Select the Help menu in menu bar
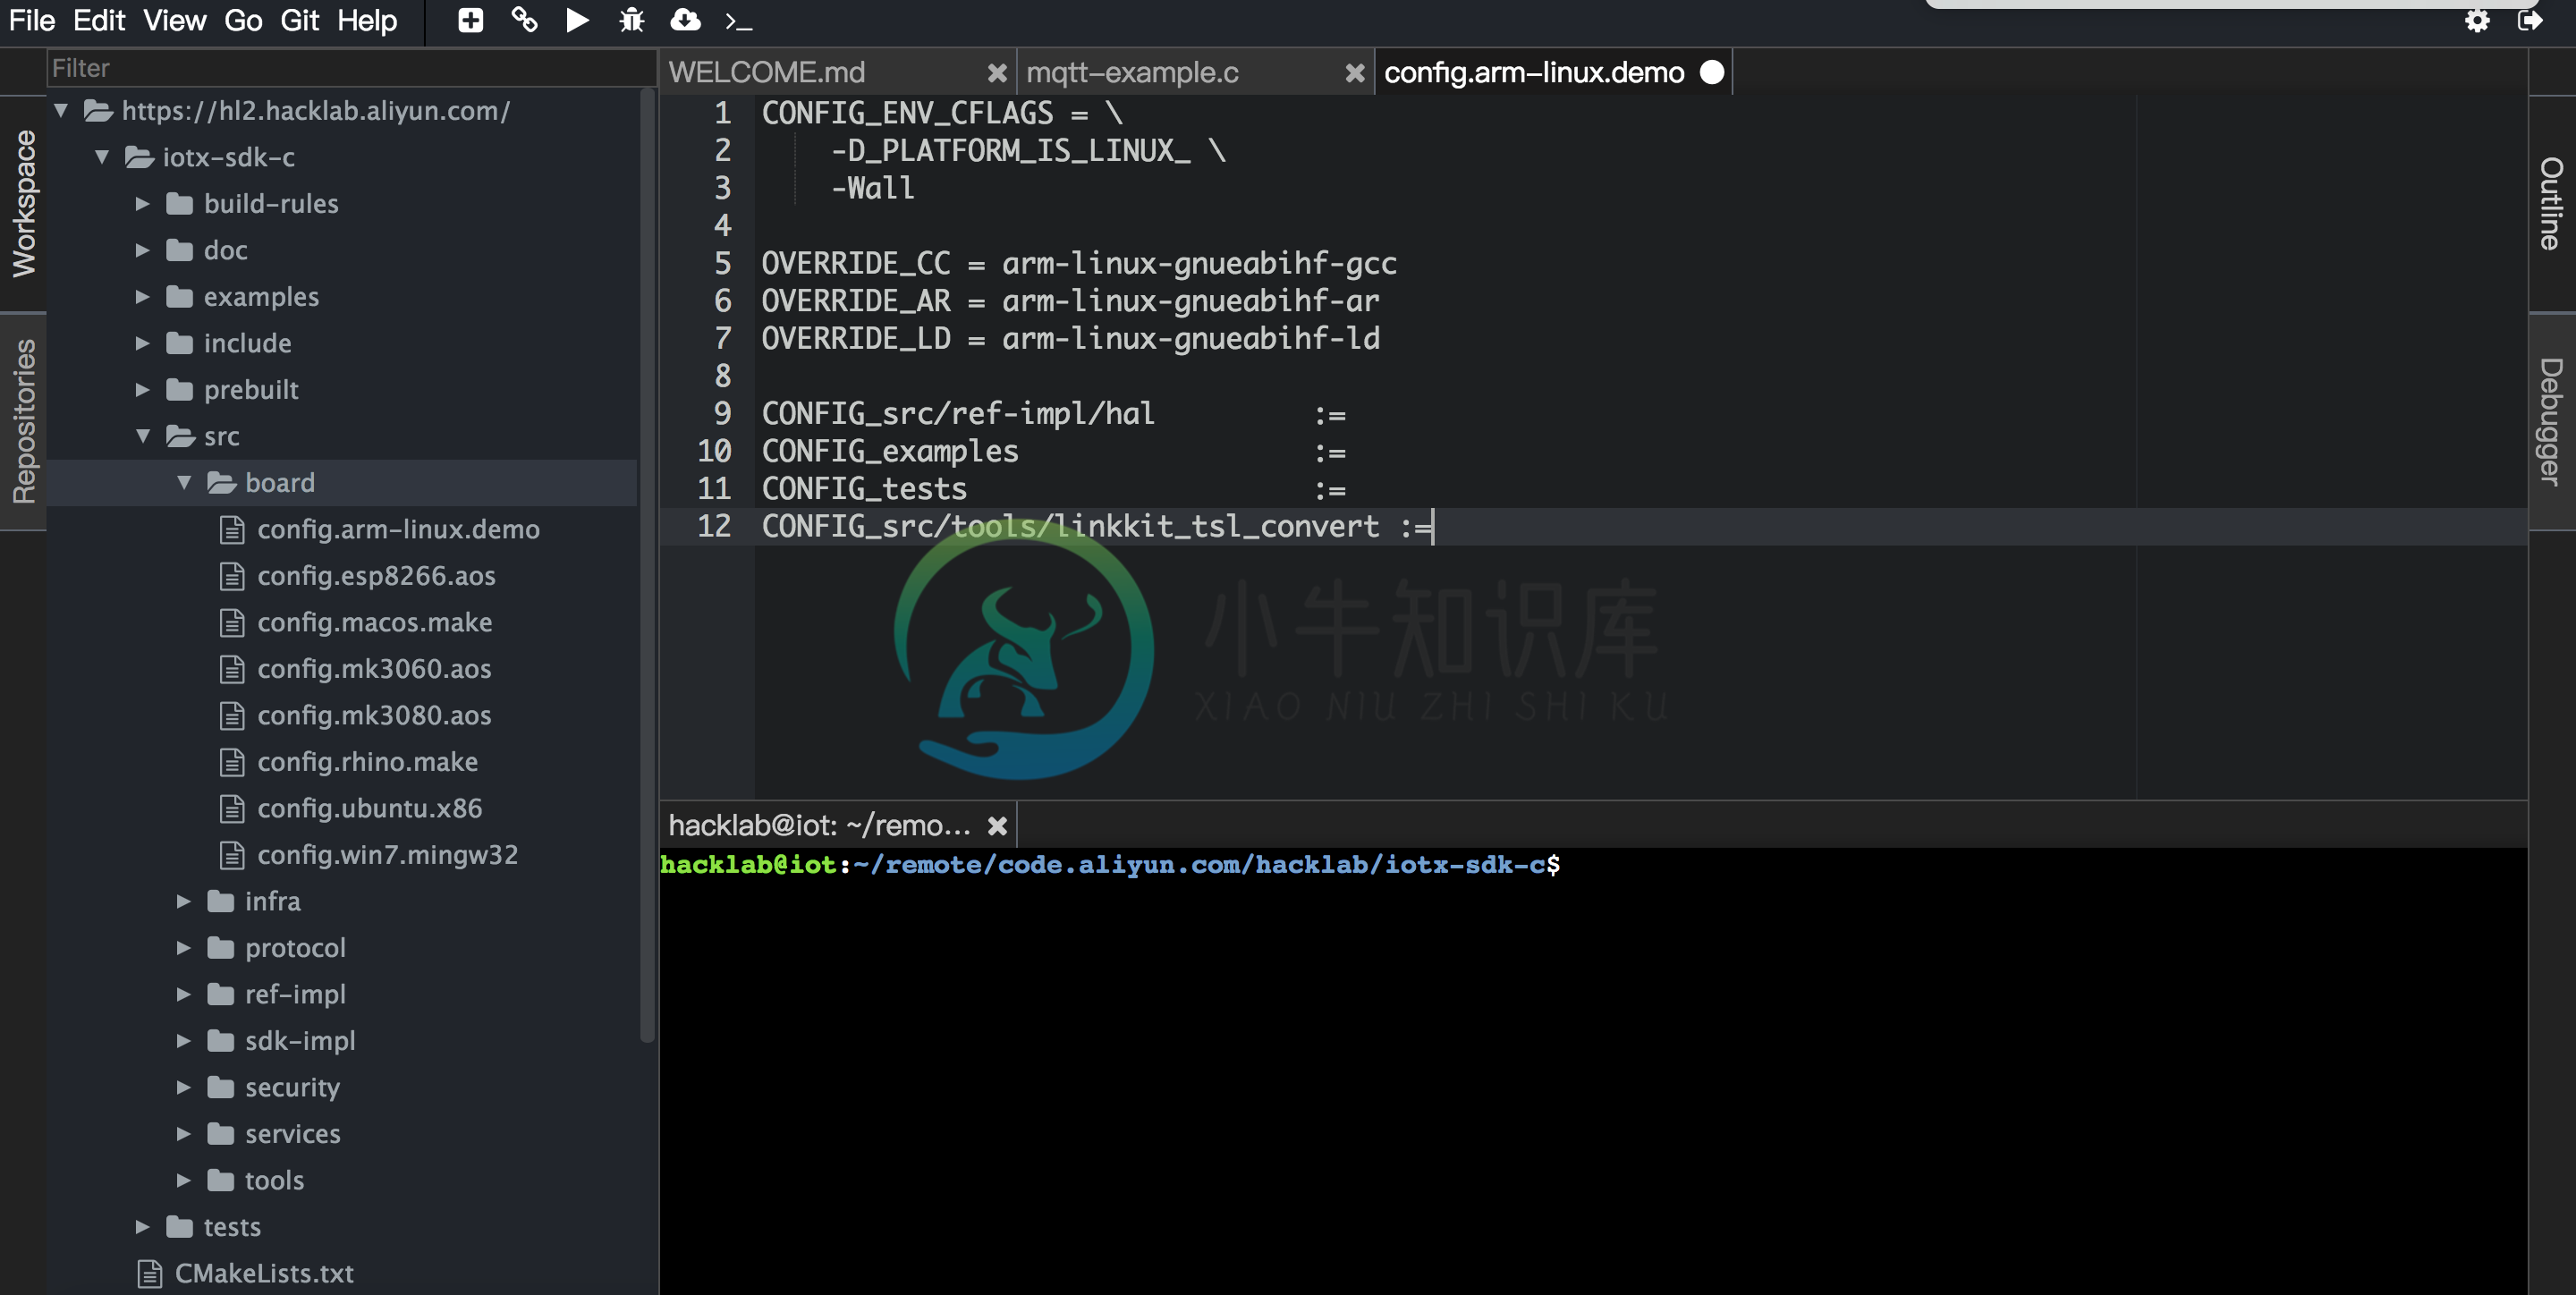The image size is (2576, 1295). coord(369,18)
